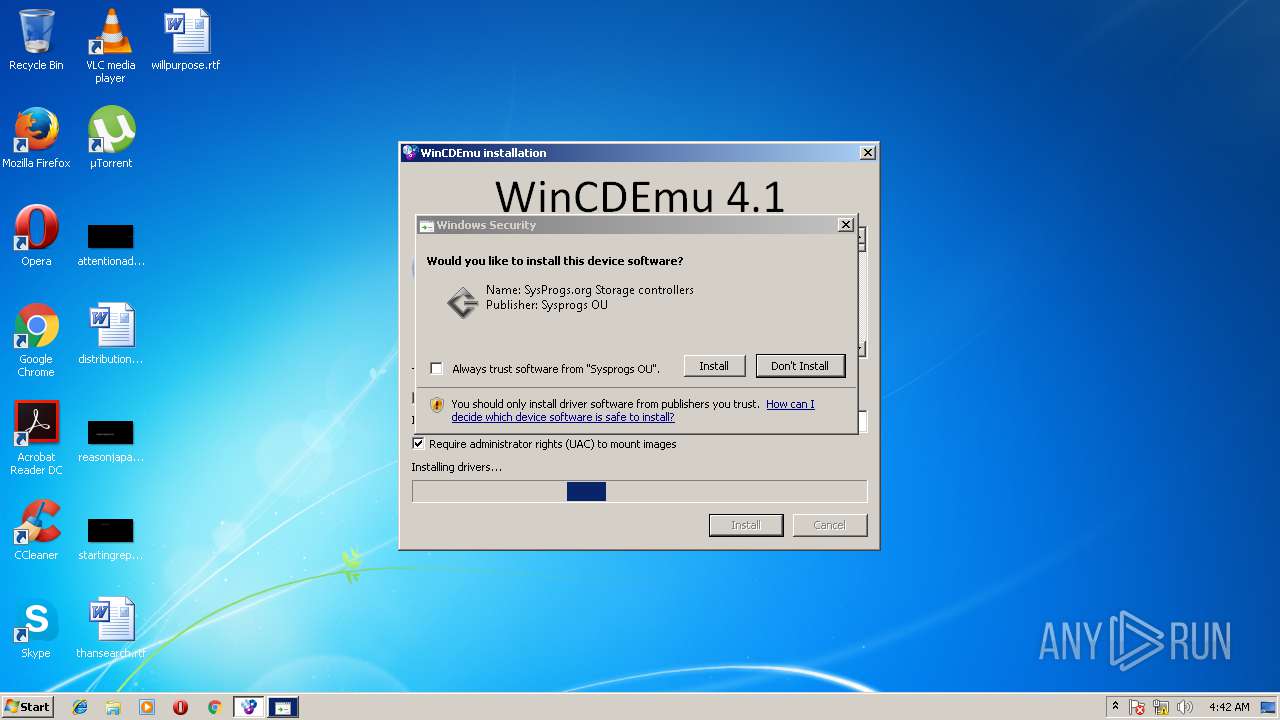Open Acrobat Reader DC shortcut
This screenshot has width=1280, height=720.
36,438
